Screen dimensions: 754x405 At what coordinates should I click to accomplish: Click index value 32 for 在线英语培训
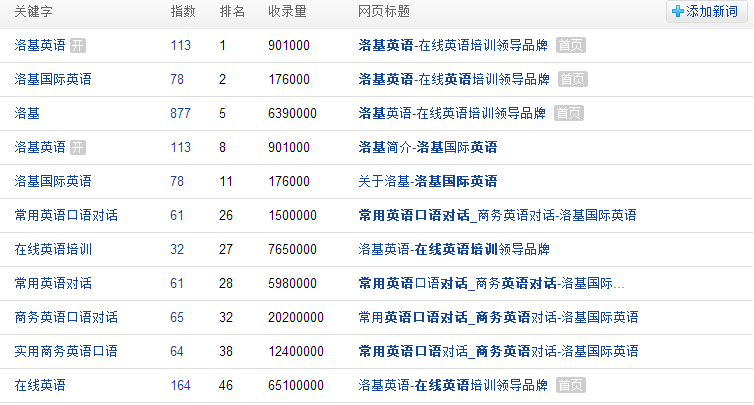click(x=177, y=250)
